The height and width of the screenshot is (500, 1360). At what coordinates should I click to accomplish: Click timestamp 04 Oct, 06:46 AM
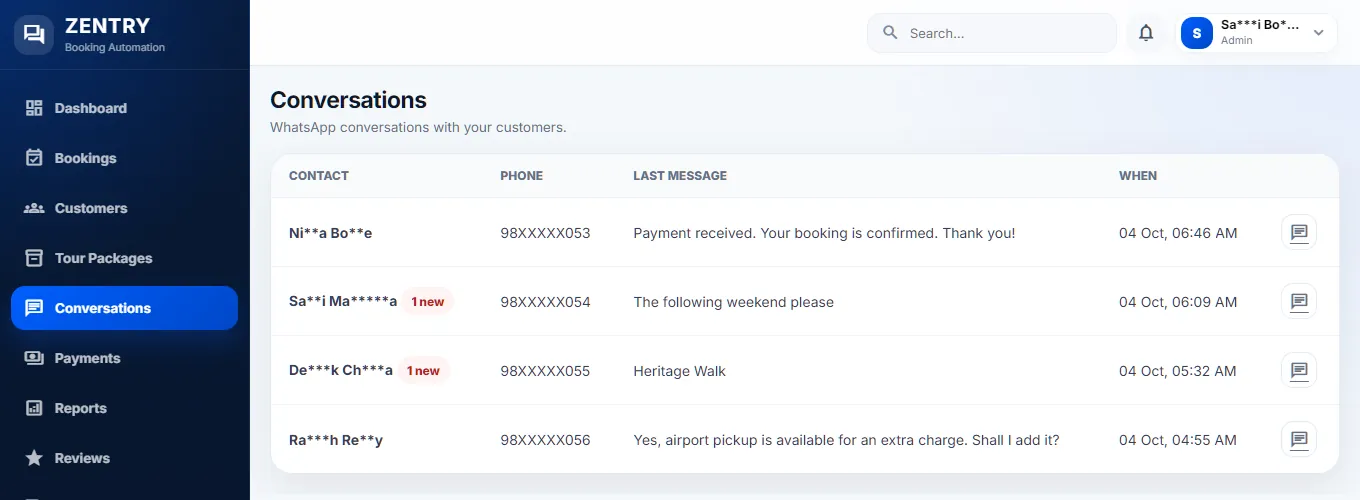pos(1178,232)
